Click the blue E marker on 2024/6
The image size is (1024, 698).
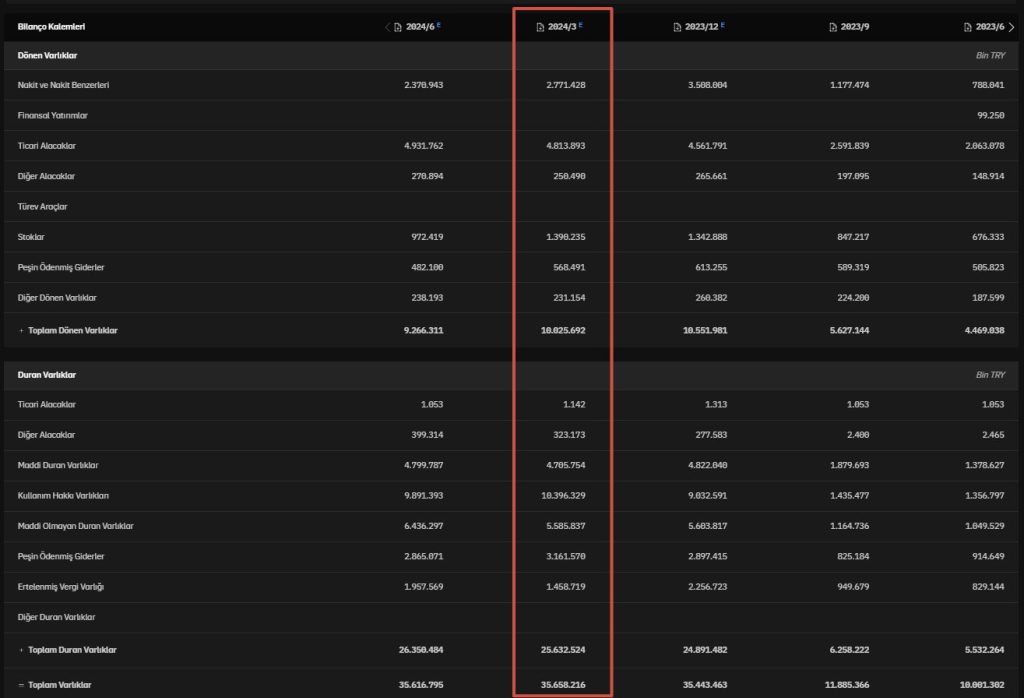(438, 25)
